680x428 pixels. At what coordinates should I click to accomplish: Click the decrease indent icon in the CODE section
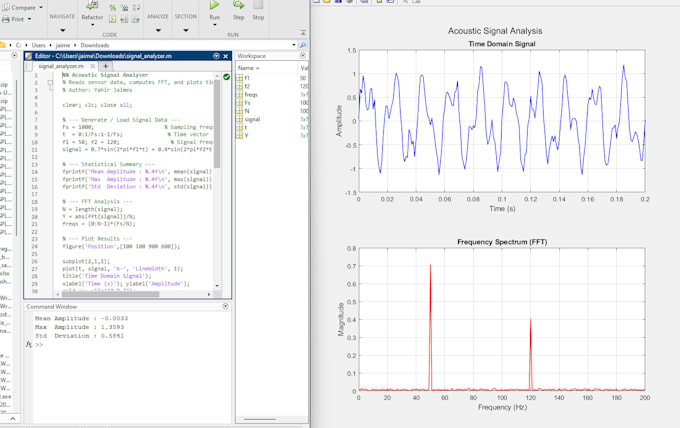(x=124, y=19)
